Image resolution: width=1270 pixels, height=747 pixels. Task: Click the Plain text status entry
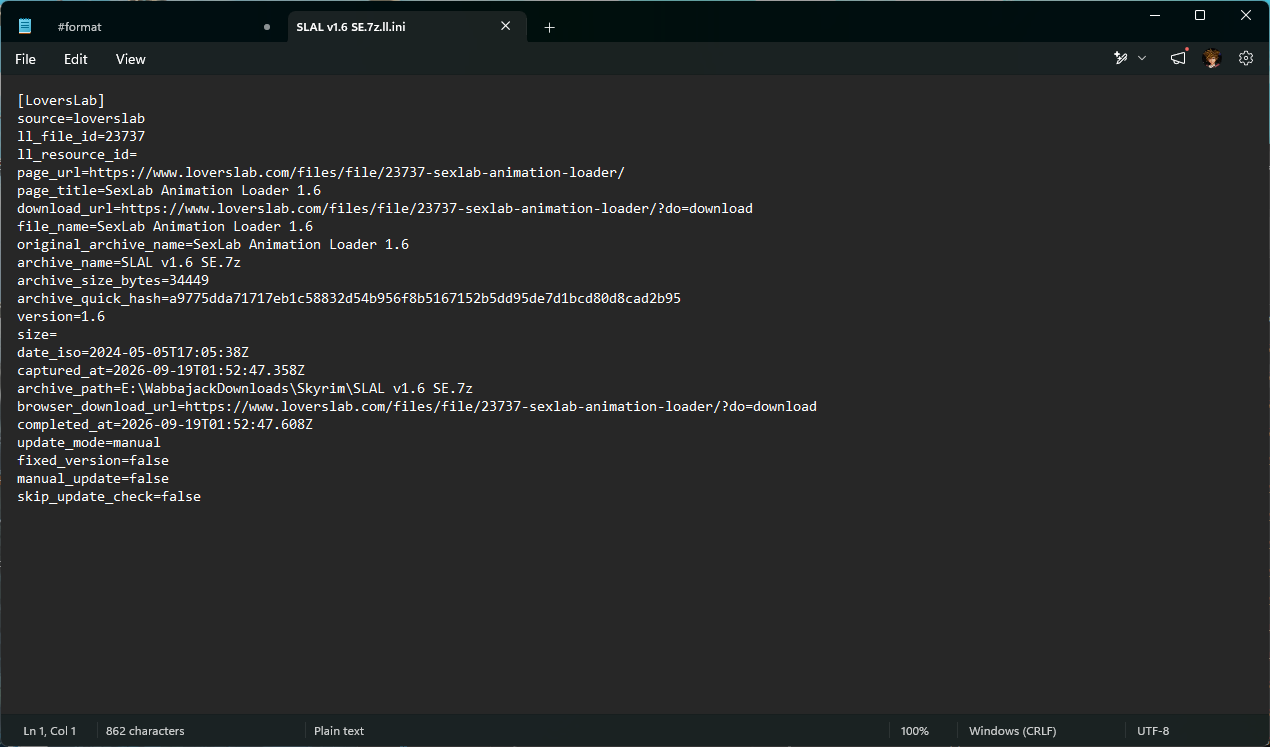(339, 731)
